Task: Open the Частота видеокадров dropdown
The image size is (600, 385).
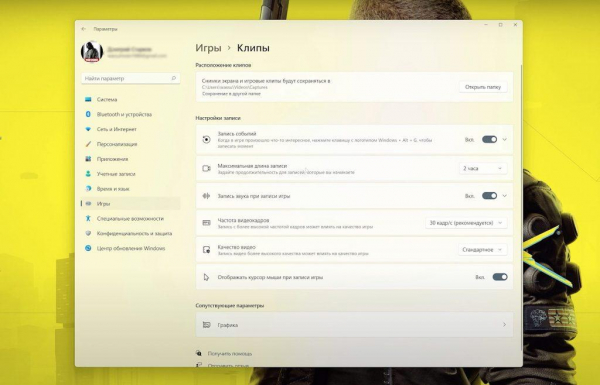Action: pyautogui.click(x=466, y=223)
